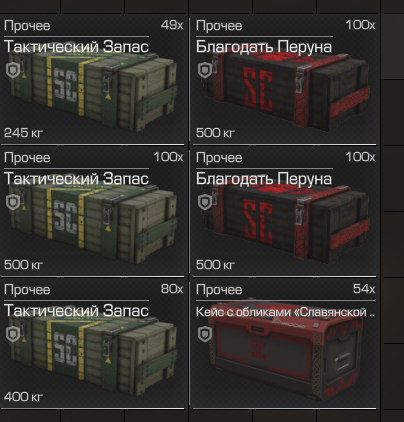
Task: Click the 245 кг weight label
Action: coord(23,133)
